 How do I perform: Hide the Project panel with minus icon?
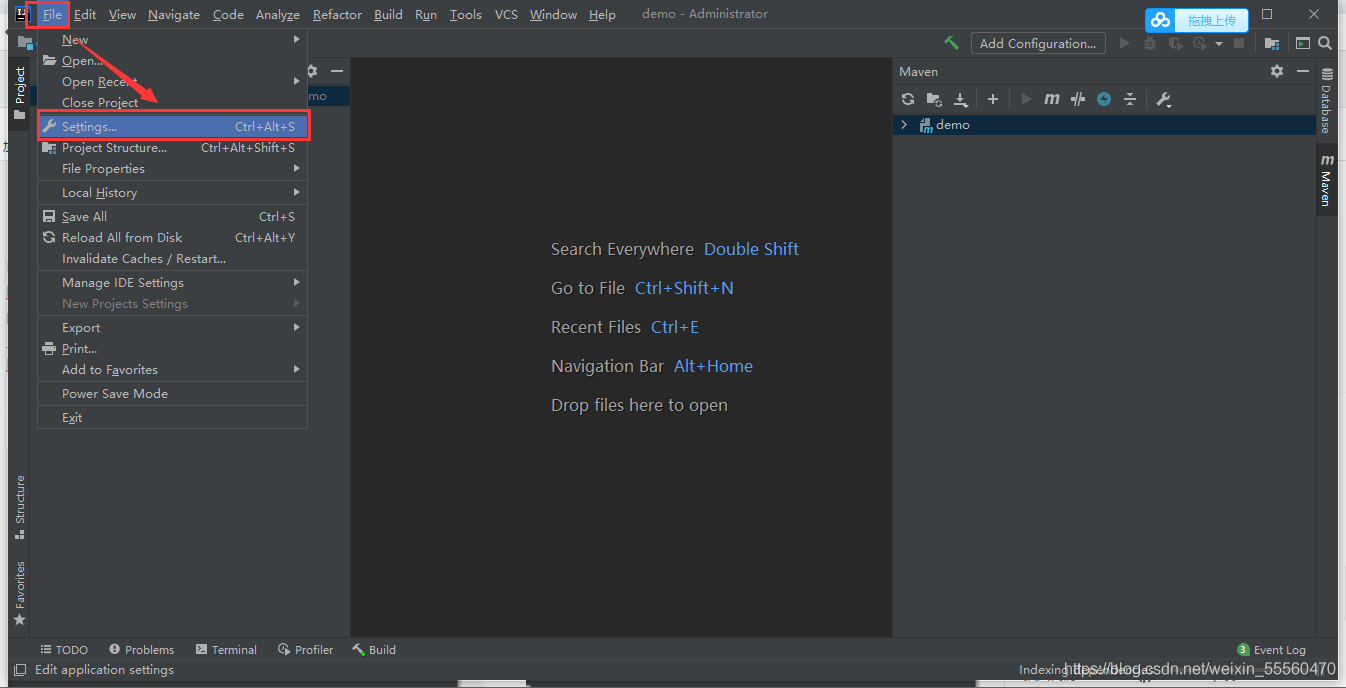337,71
